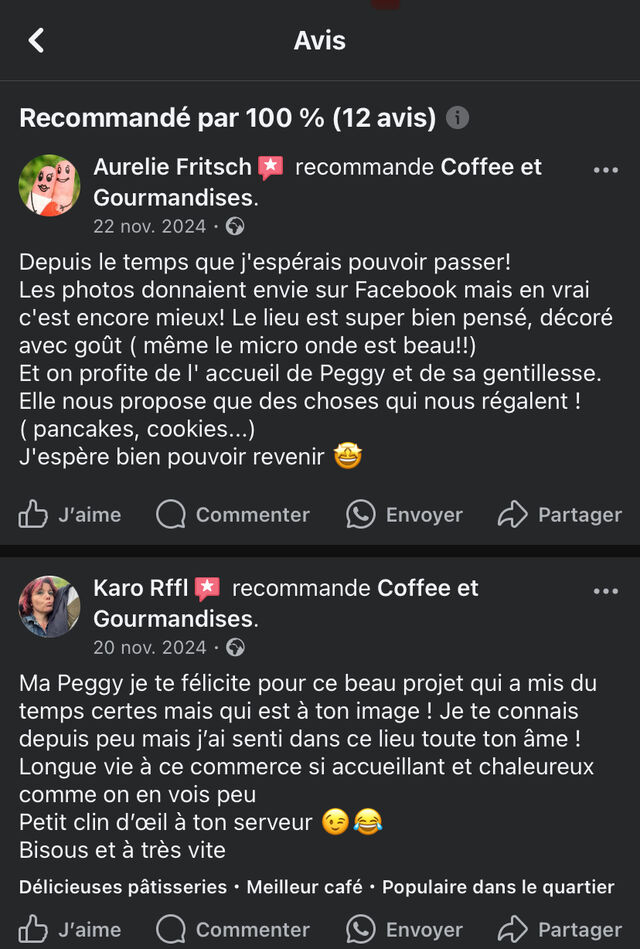The image size is (640, 949).
Task: Comment on Karo Rffl's review
Action: point(233,929)
